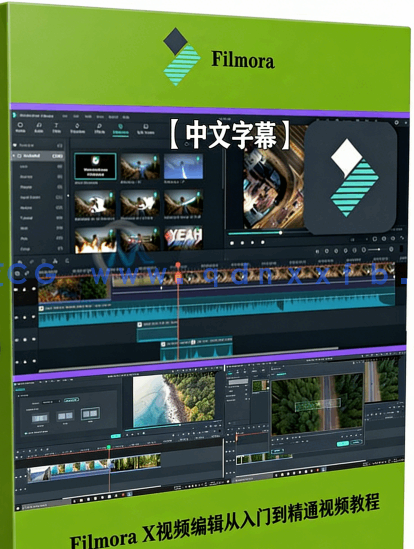Click the zoom-in icon right of timeline zoom slider
414x549 pixels.
tap(391, 249)
